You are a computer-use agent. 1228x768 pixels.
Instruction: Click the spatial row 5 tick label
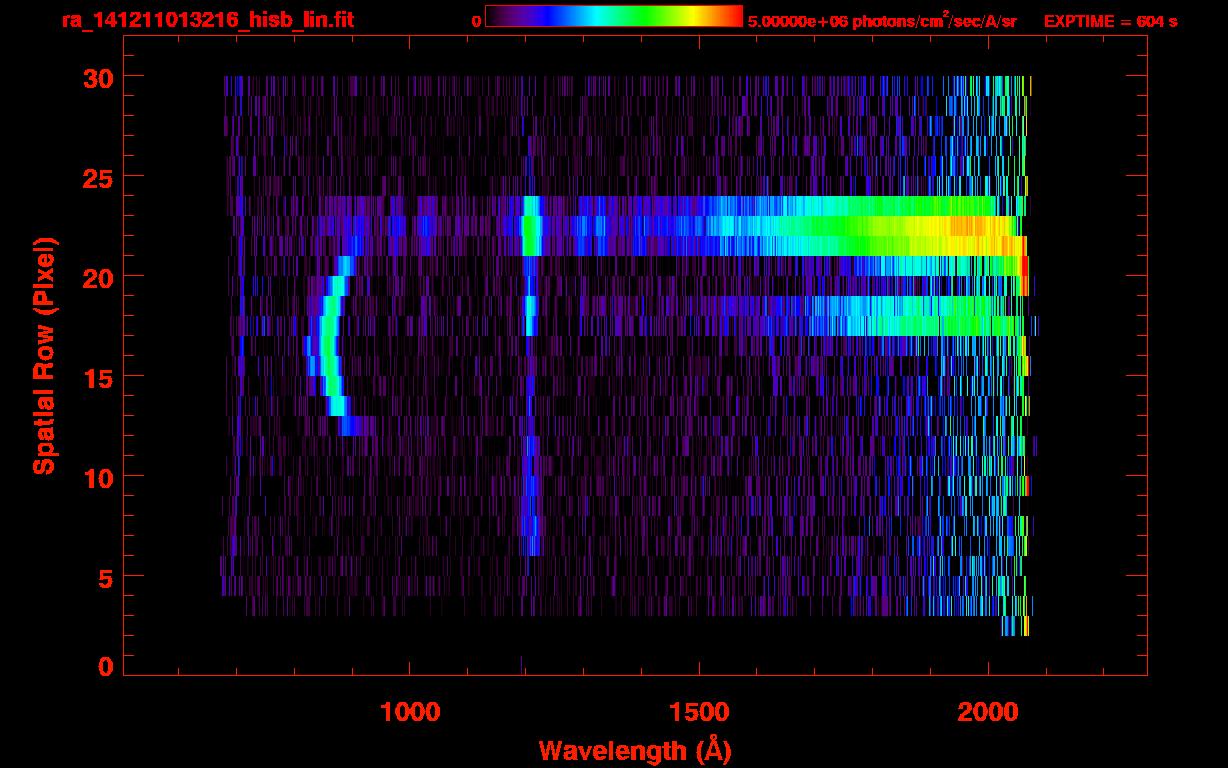pos(107,577)
